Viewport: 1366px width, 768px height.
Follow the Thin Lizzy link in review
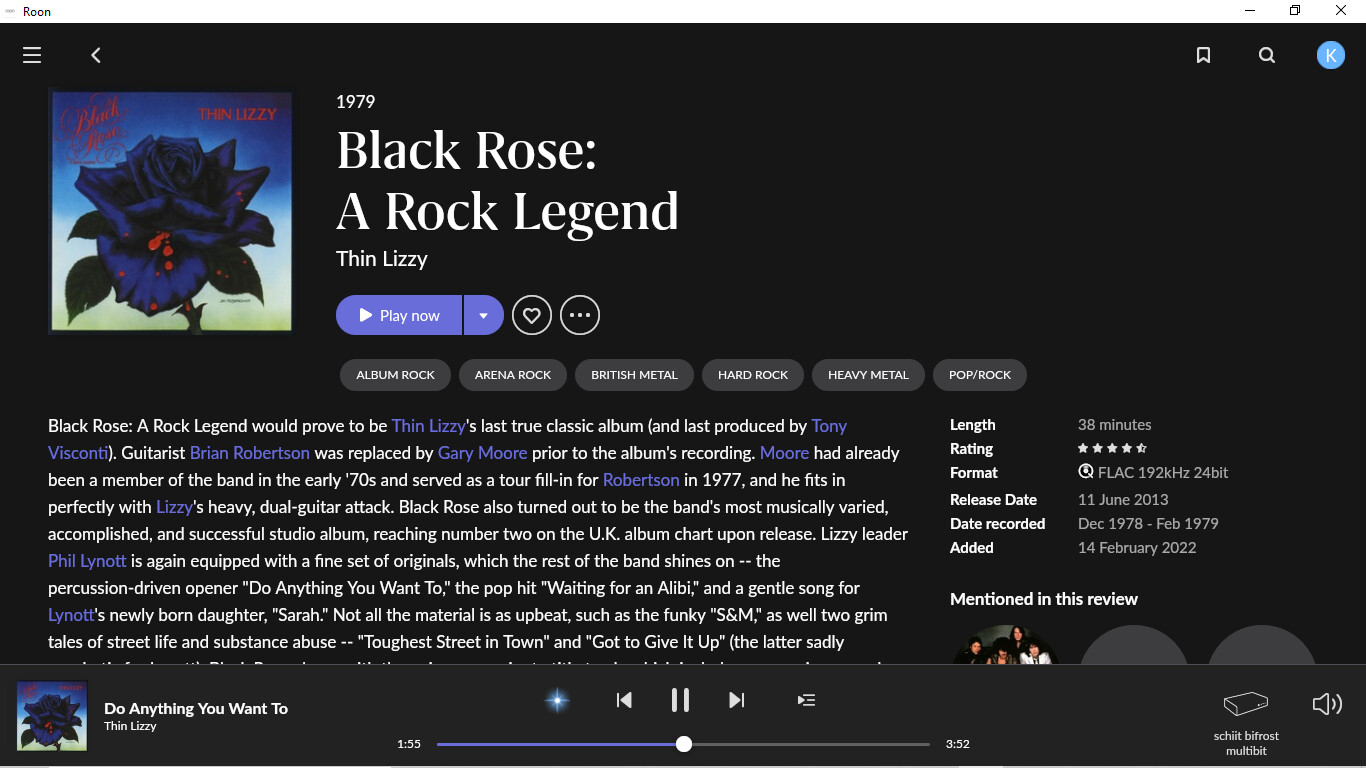pos(428,426)
